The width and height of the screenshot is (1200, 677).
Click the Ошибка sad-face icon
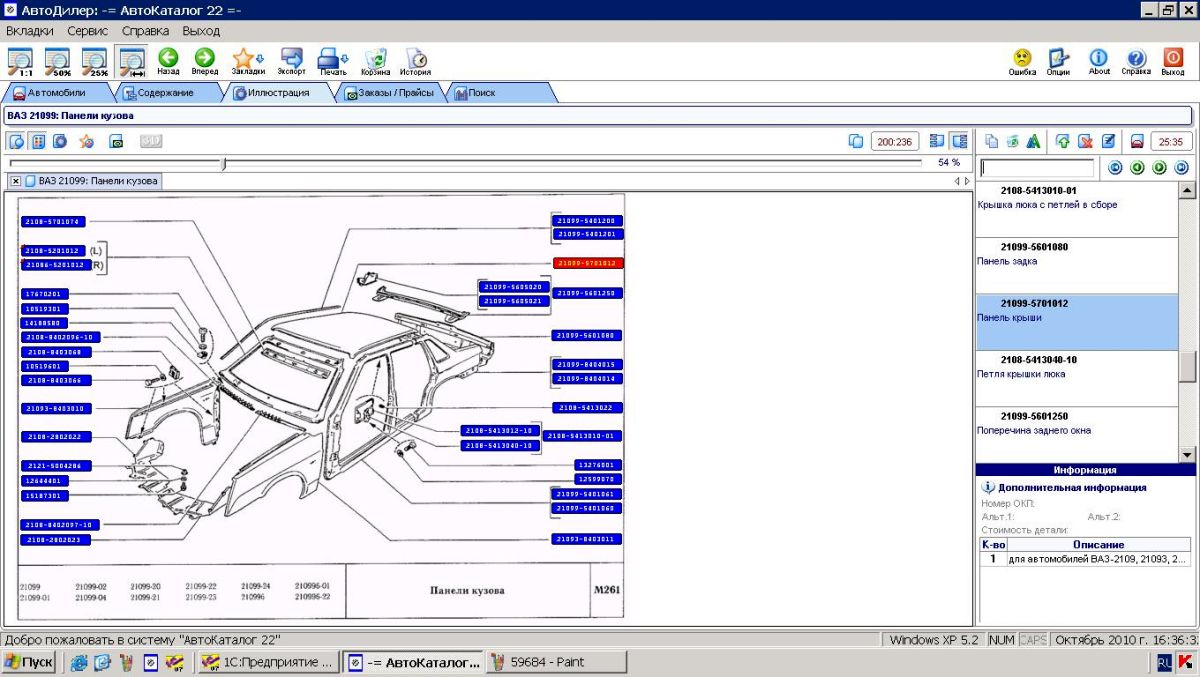[1022, 58]
